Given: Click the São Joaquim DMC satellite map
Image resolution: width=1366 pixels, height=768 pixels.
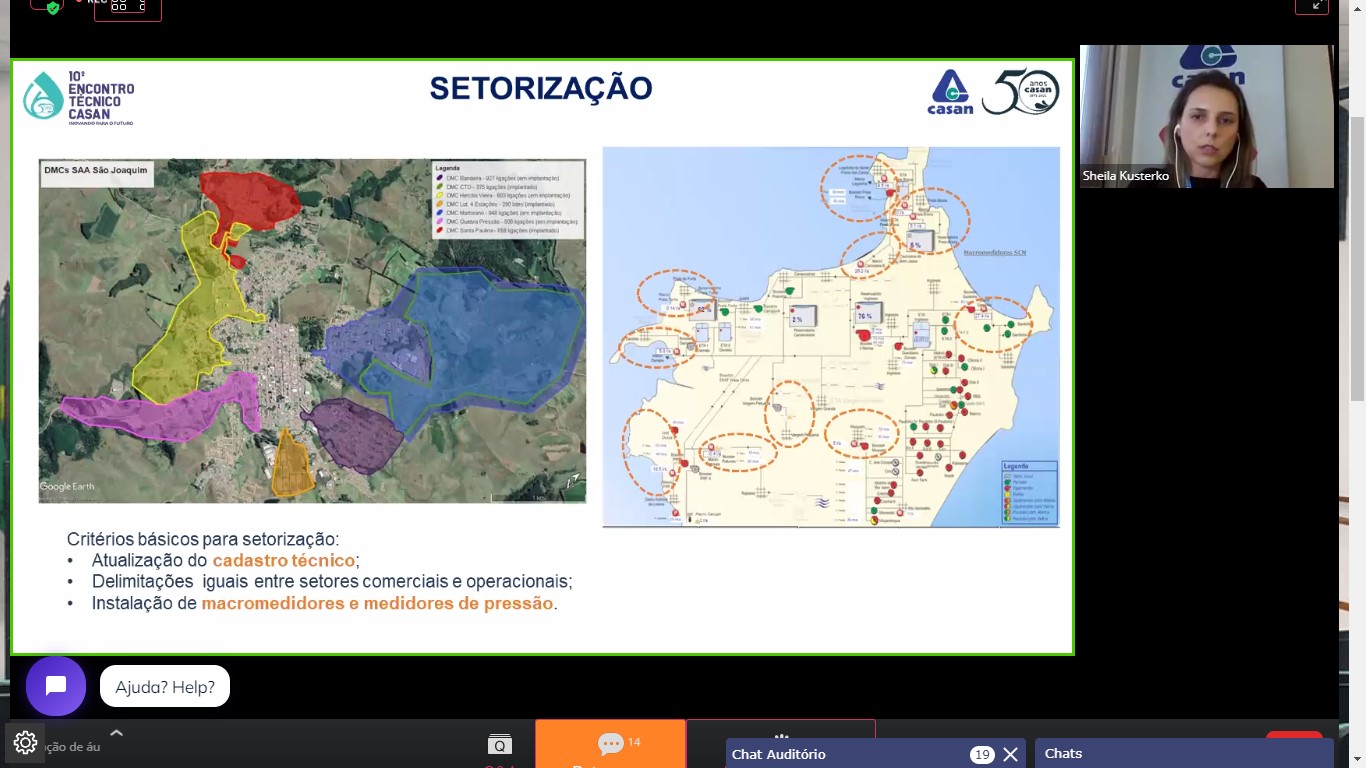Looking at the screenshot, I should [x=312, y=330].
